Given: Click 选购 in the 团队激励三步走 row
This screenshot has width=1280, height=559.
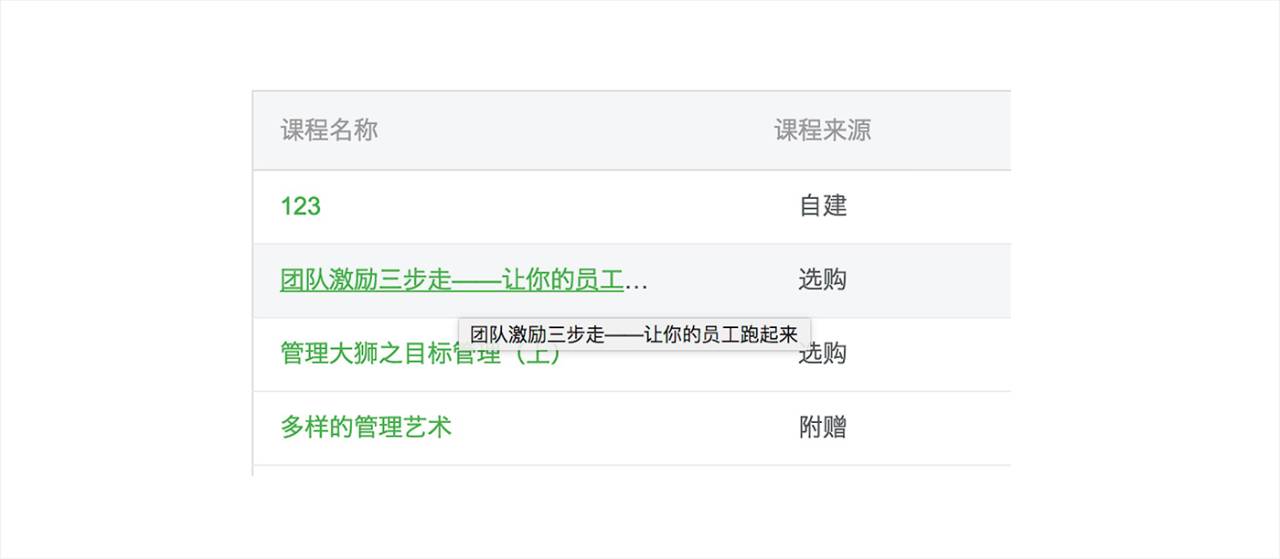Looking at the screenshot, I should click(x=822, y=280).
